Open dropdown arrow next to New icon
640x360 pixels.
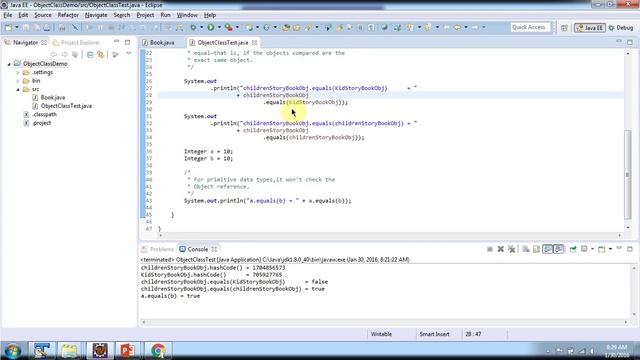(x=17, y=27)
